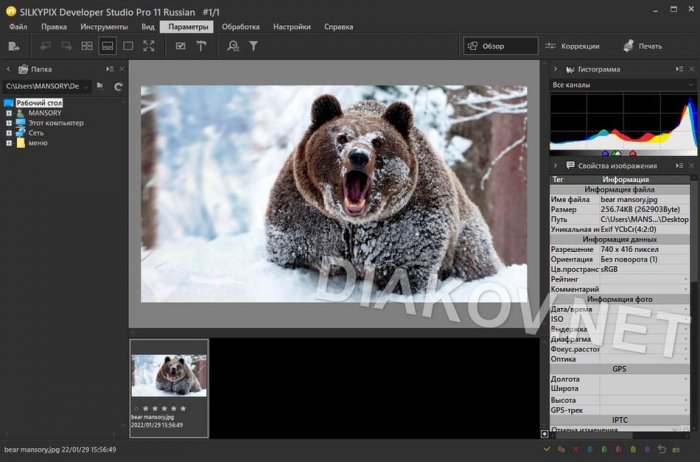Open the 'Инструменты' menu
Screen dimensions: 700x462
(x=104, y=27)
